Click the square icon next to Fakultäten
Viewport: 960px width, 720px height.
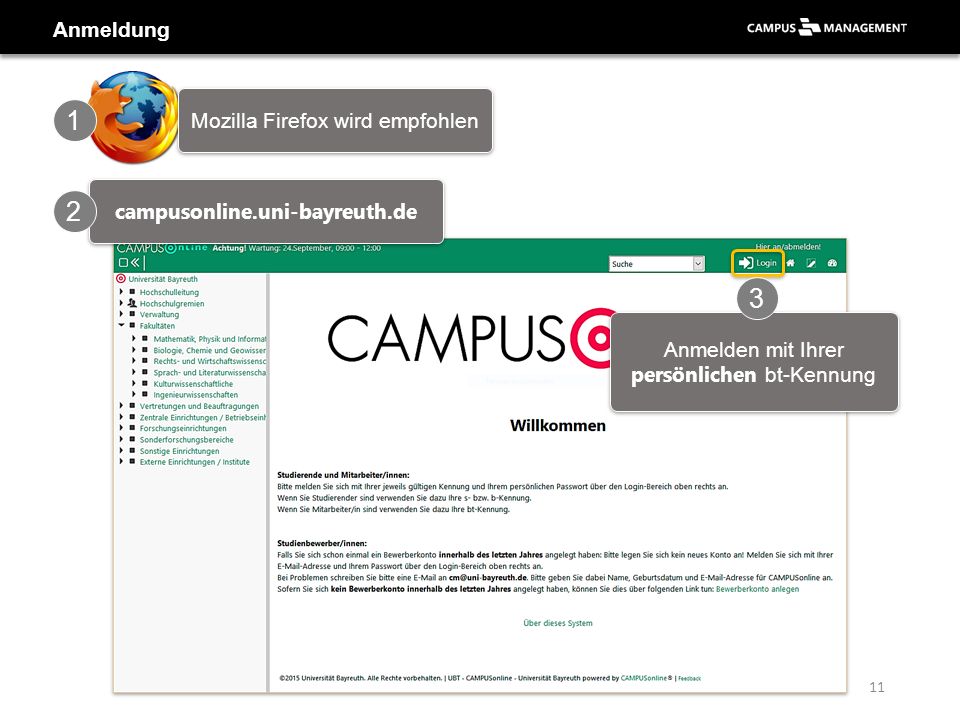pyautogui.click(x=132, y=326)
